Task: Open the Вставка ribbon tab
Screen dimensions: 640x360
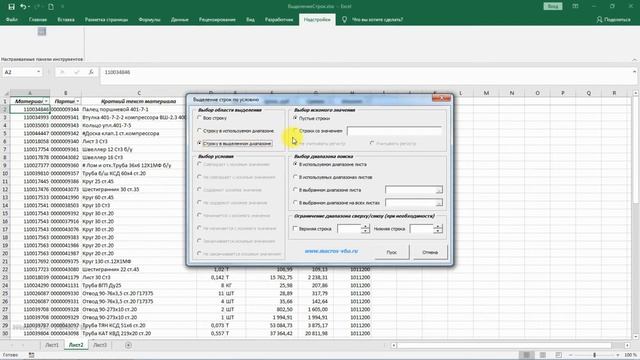Action: point(66,20)
